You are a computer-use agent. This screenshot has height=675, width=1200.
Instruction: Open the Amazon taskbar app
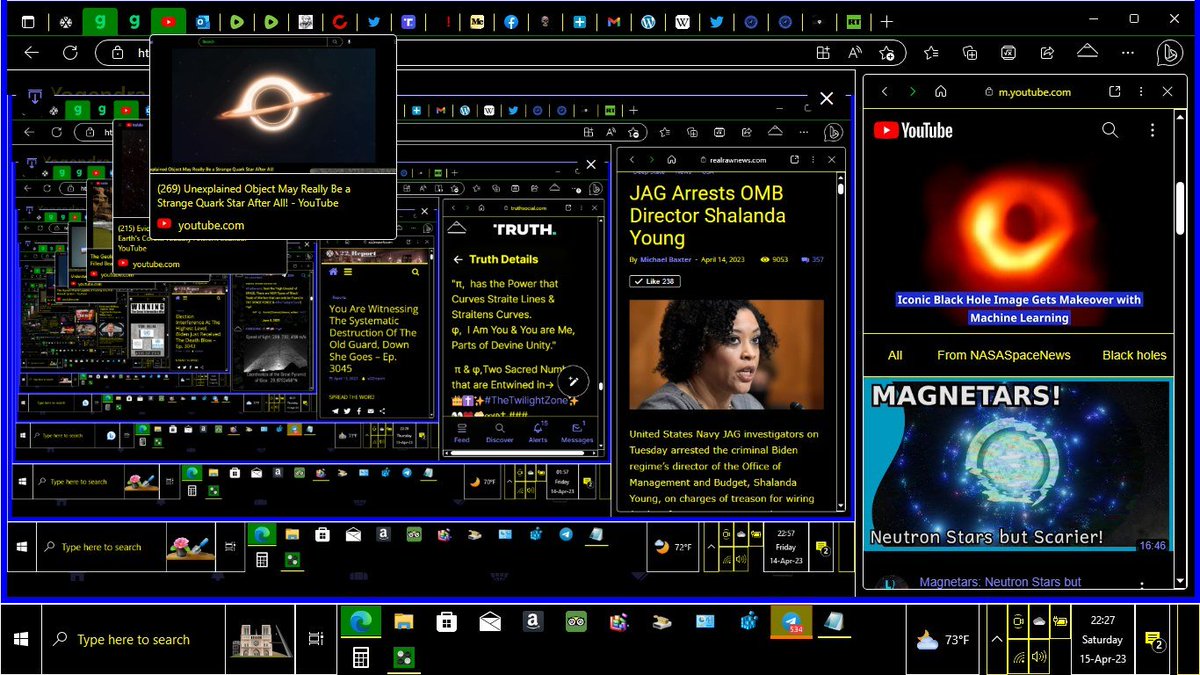pyautogui.click(x=532, y=622)
